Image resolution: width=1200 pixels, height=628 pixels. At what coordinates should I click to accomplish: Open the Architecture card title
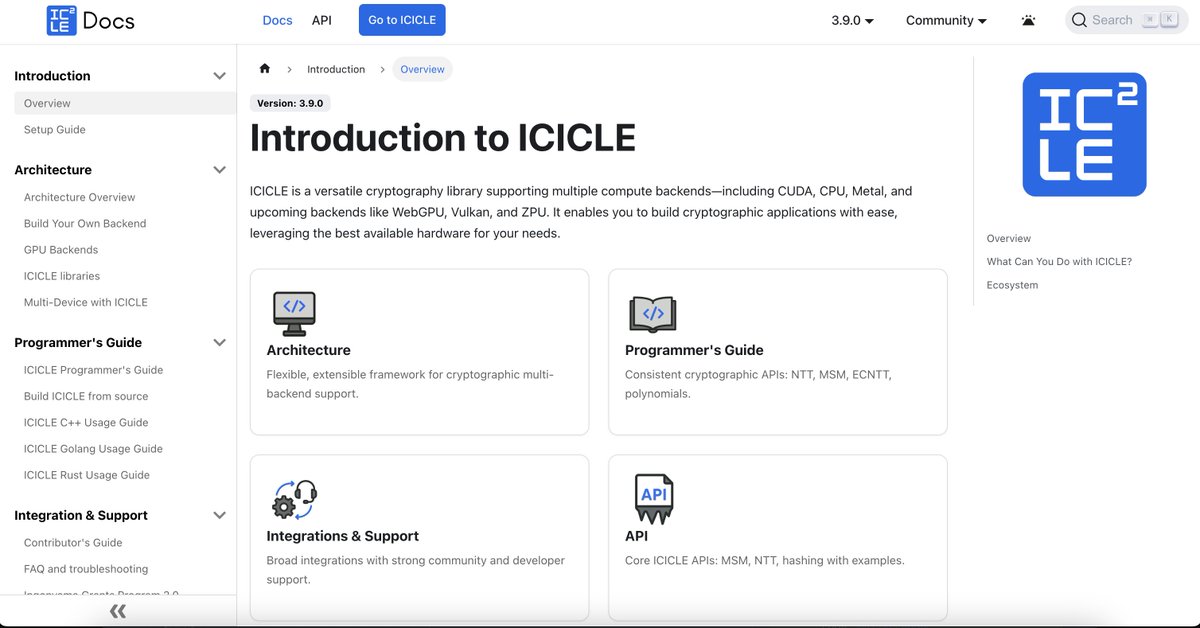coord(308,350)
